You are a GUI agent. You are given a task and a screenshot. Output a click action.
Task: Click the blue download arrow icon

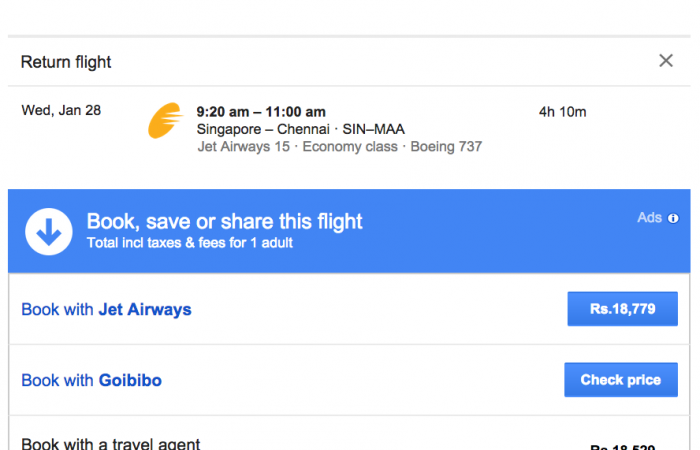[x=46, y=231]
